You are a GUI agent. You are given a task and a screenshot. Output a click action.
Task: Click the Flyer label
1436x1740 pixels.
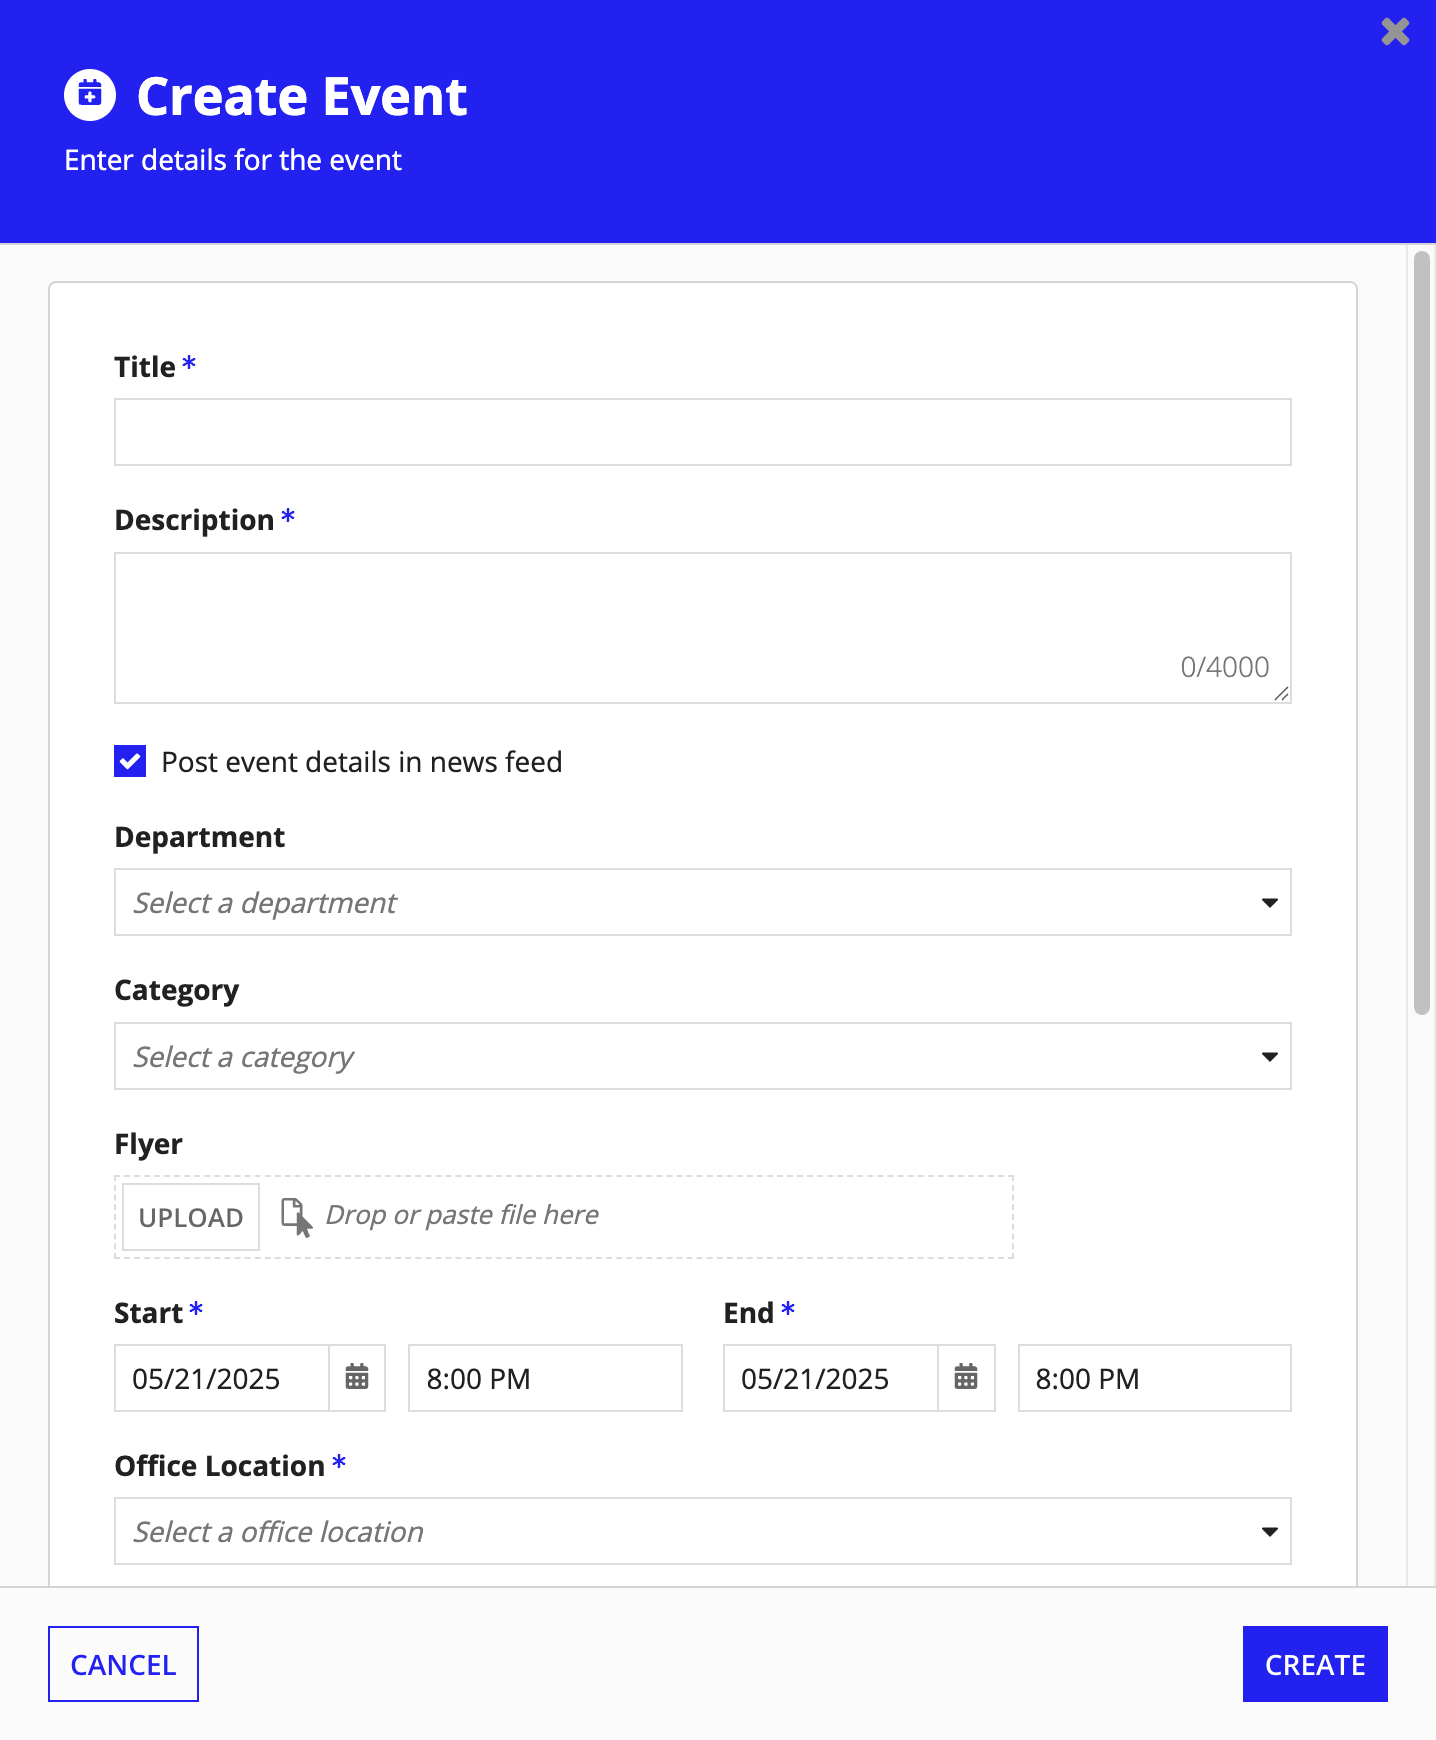coord(148,1144)
